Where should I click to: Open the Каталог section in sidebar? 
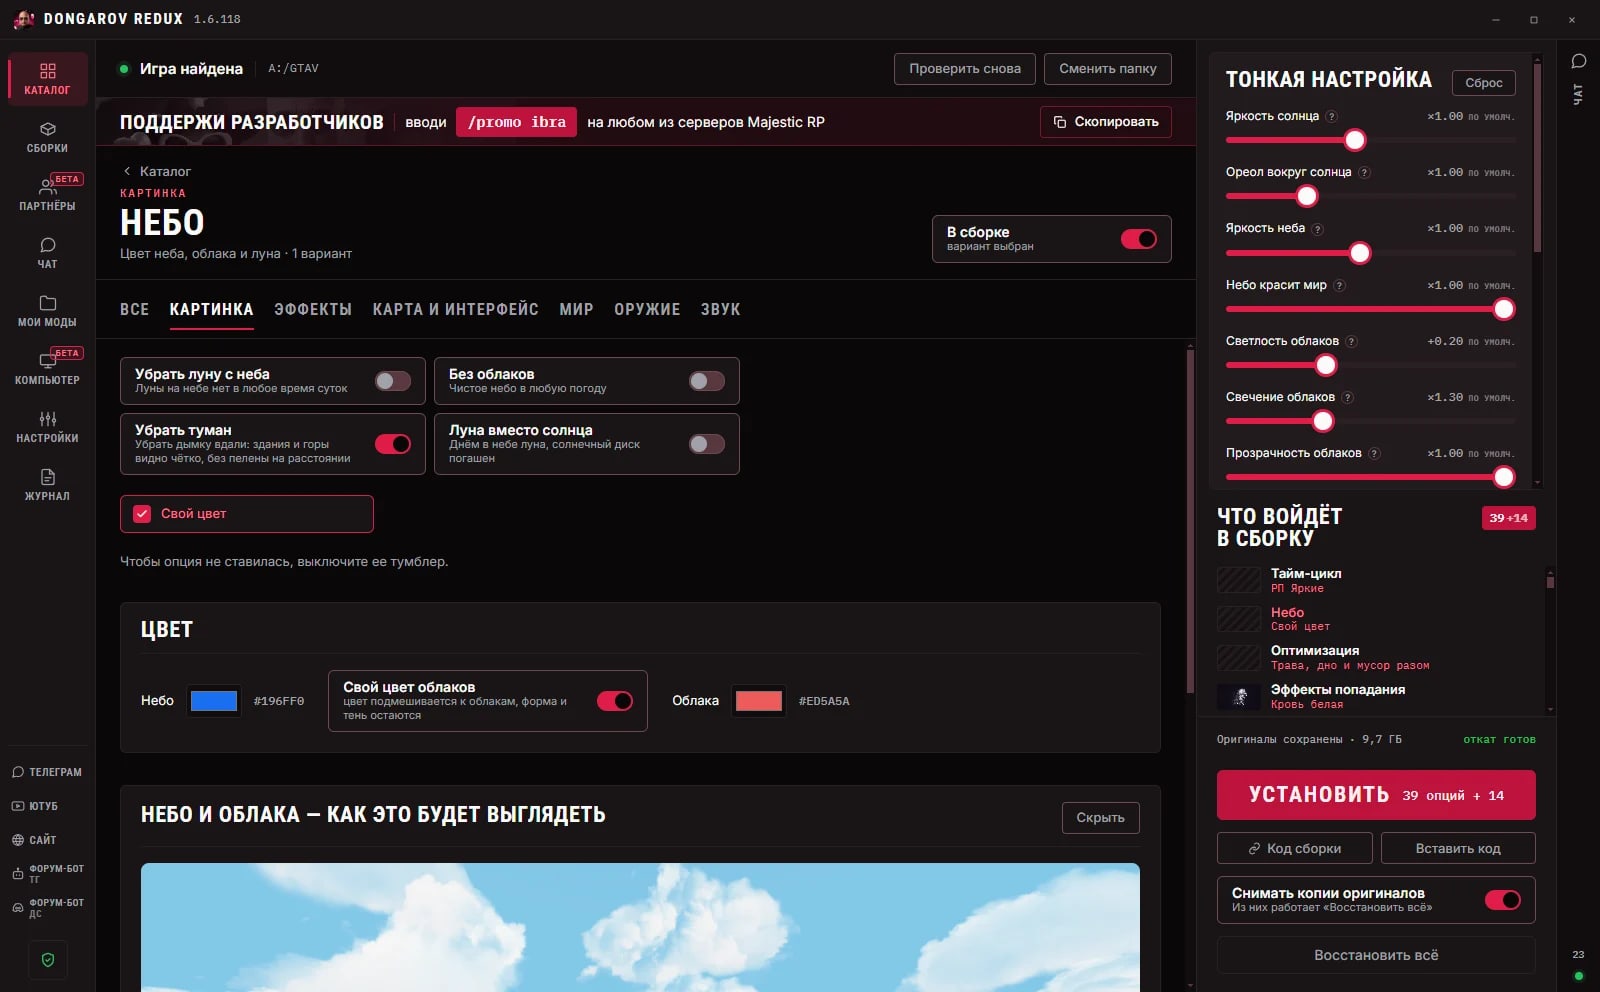coord(47,79)
